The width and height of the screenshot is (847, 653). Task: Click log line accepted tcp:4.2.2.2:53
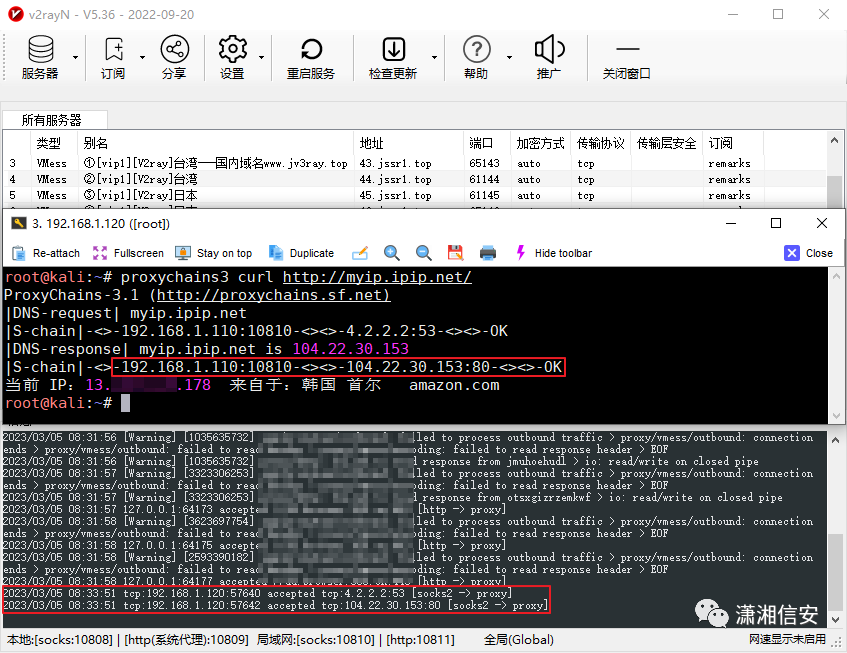pos(257,593)
